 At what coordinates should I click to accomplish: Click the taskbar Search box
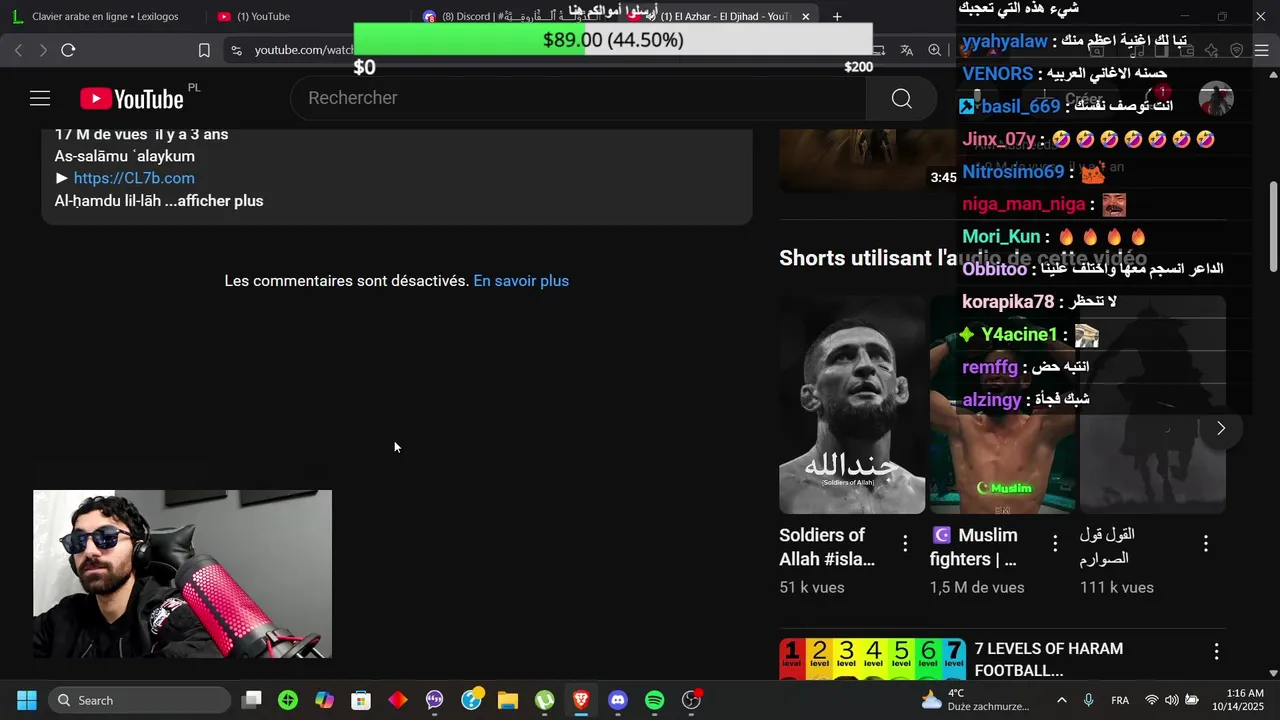pyautogui.click(x=140, y=700)
